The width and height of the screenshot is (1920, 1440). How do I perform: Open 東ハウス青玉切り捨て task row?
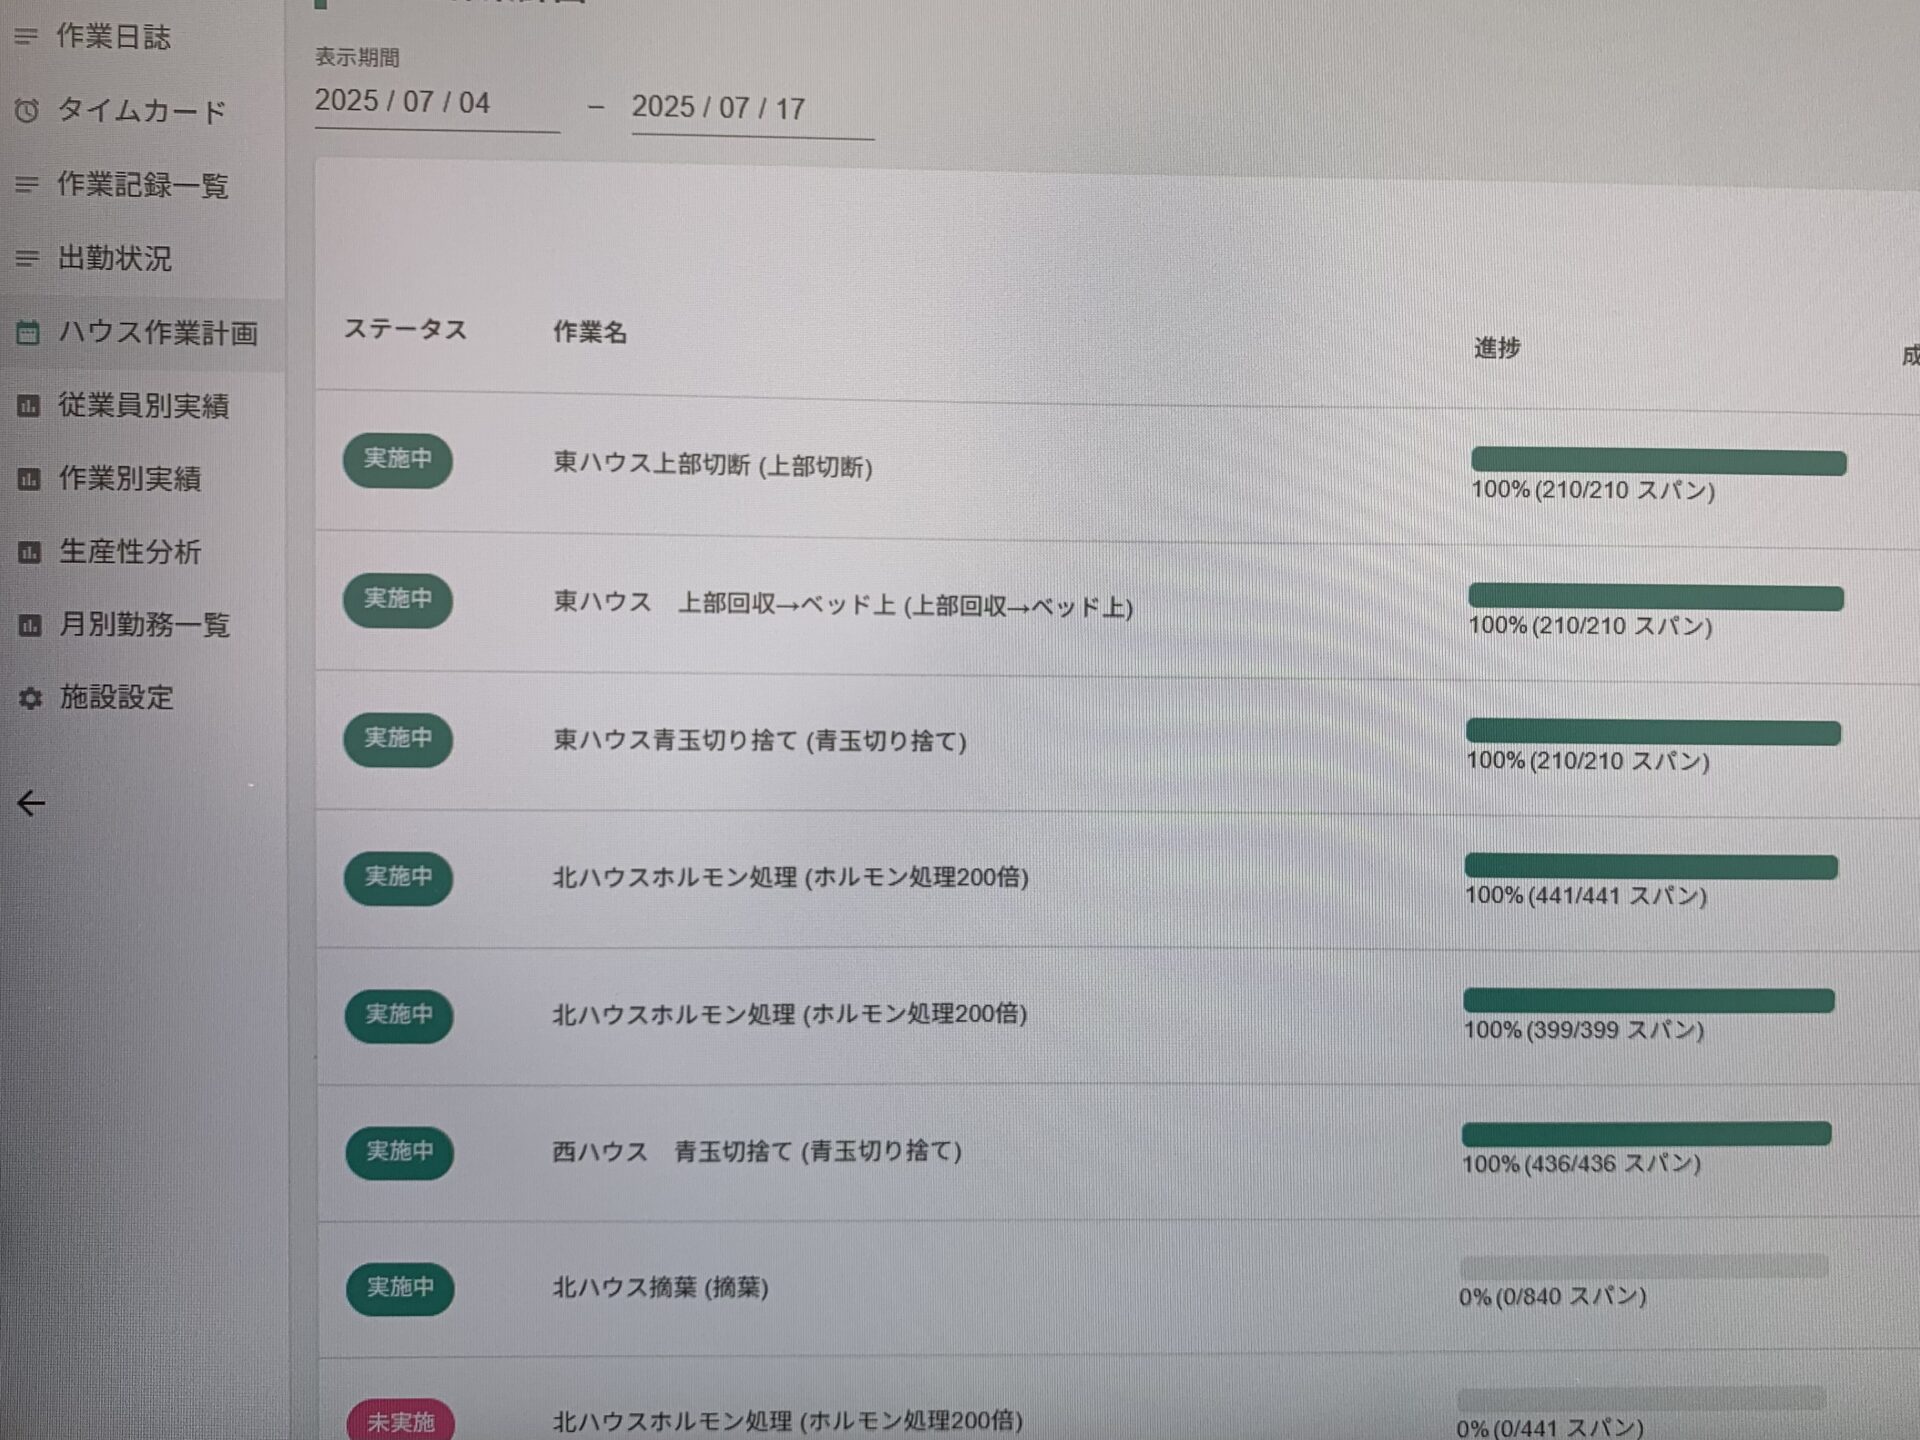(x=760, y=741)
